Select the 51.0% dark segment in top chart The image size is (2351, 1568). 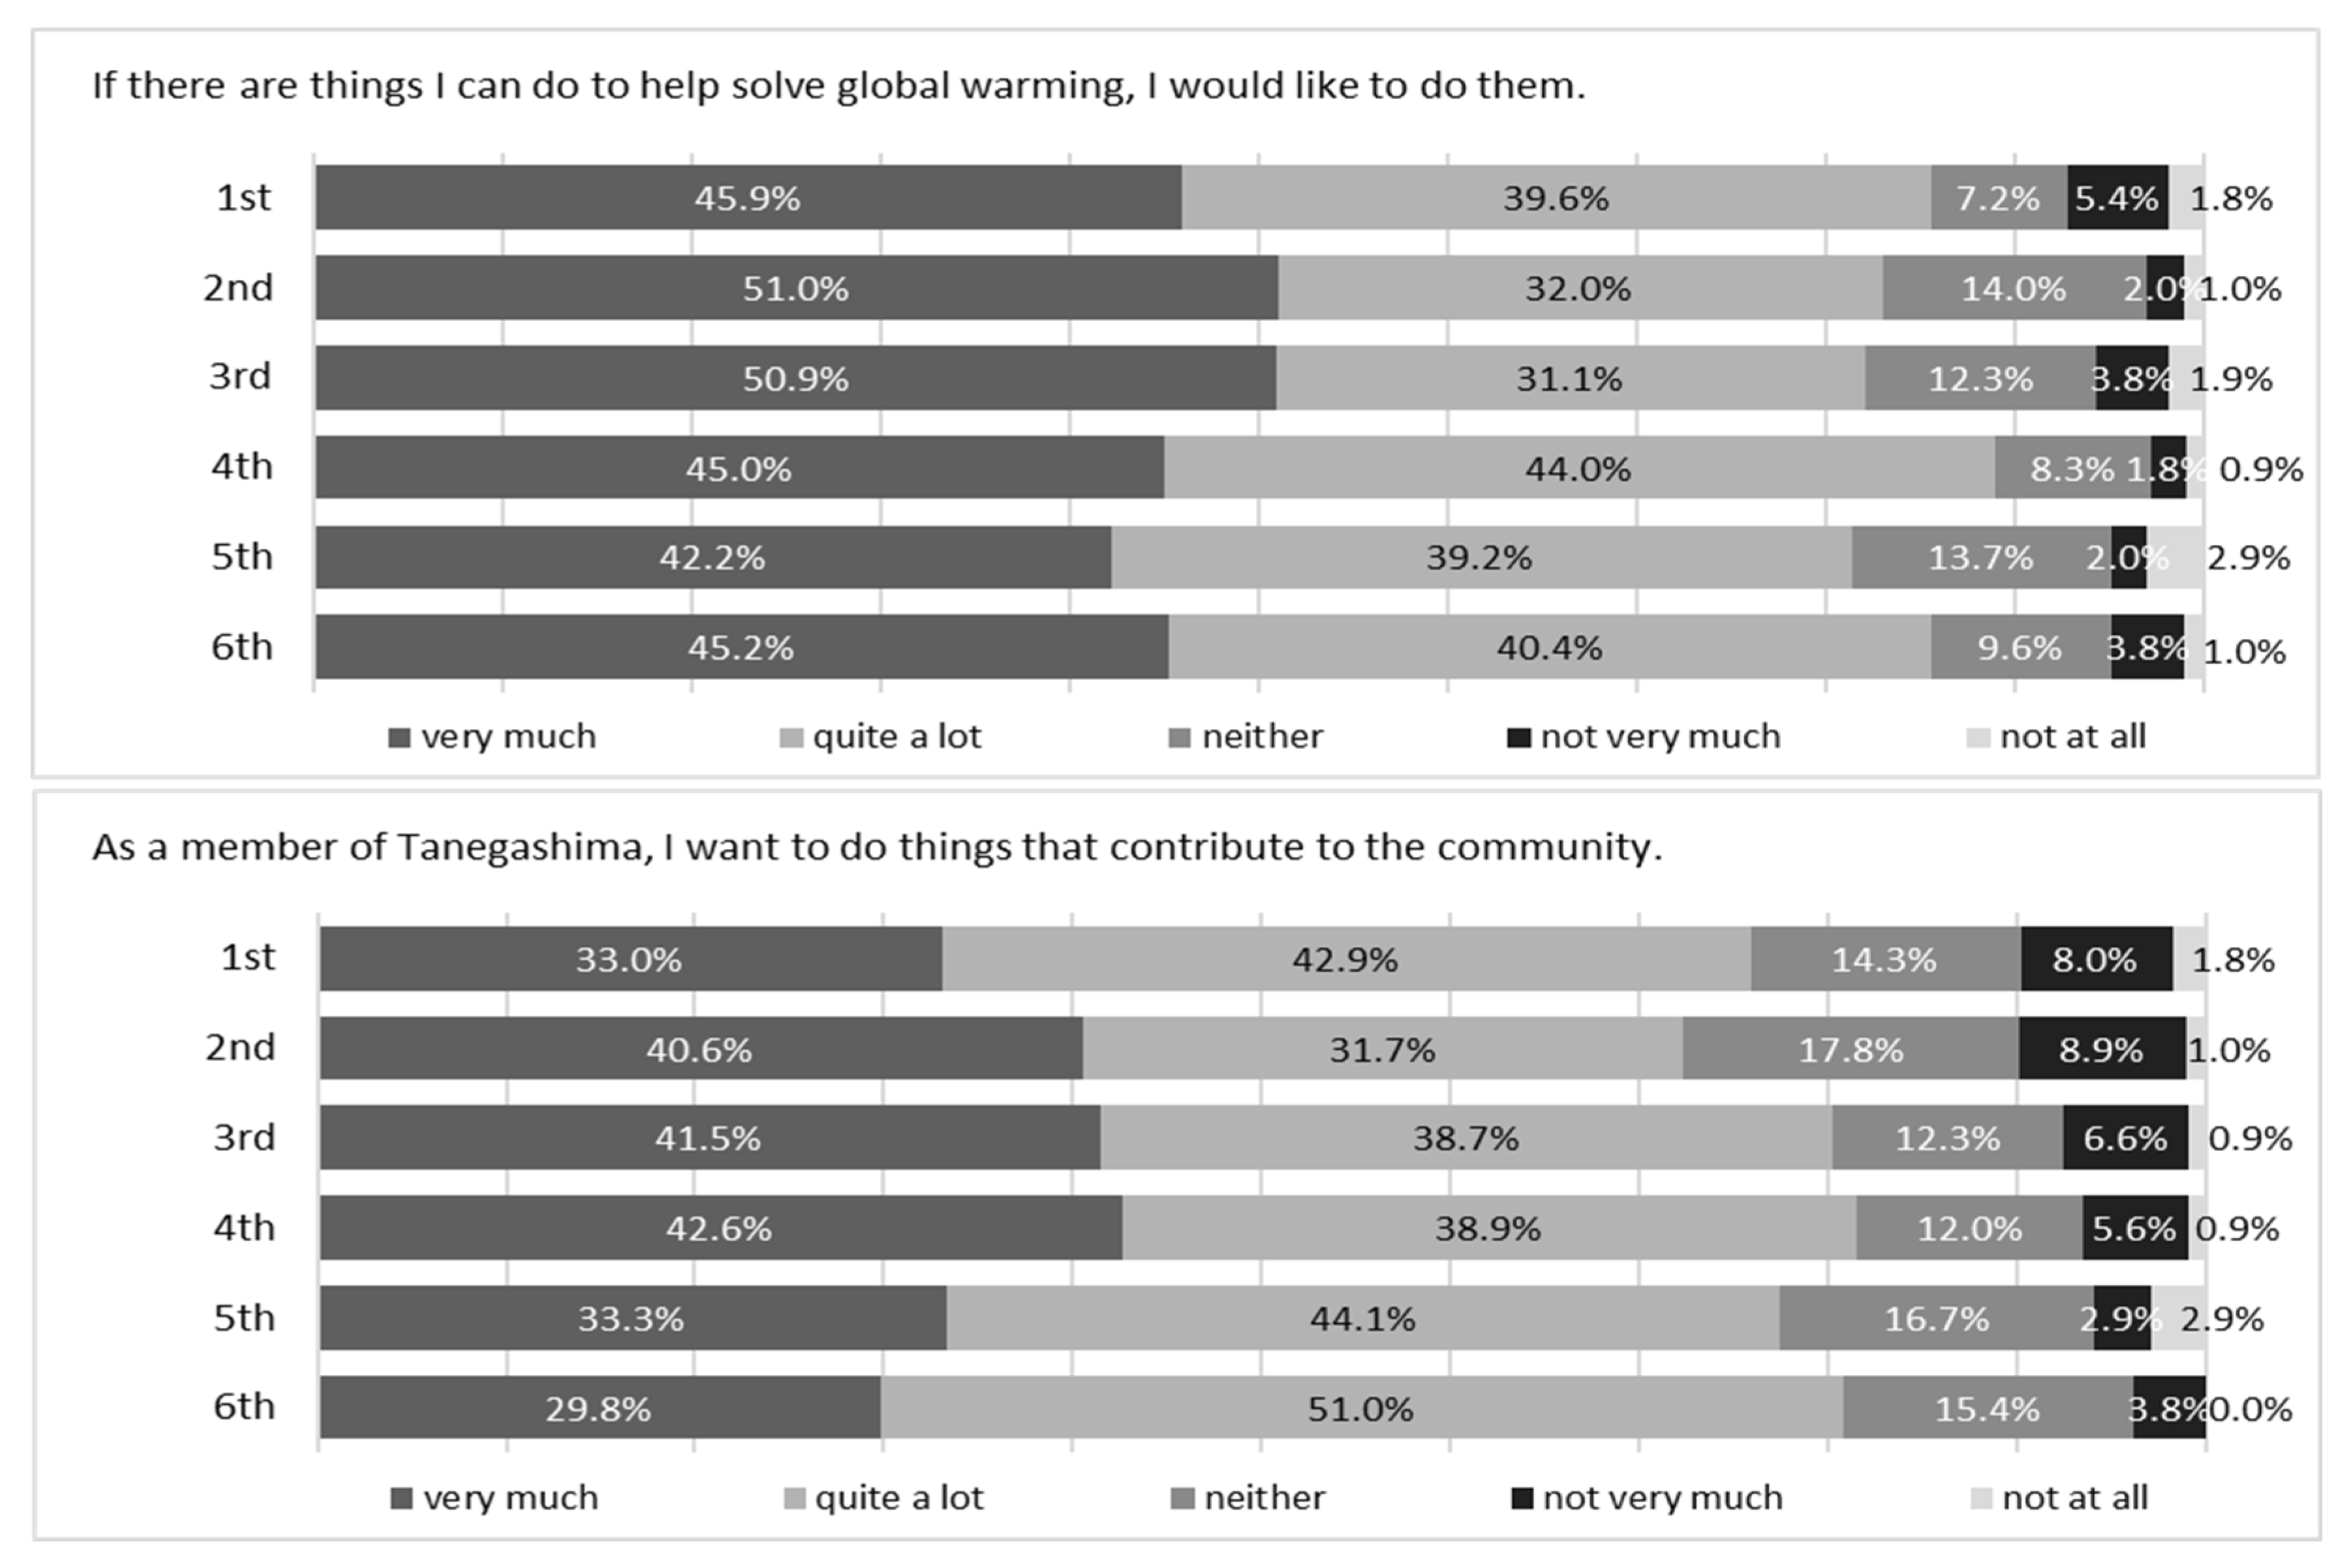pyautogui.click(x=797, y=287)
